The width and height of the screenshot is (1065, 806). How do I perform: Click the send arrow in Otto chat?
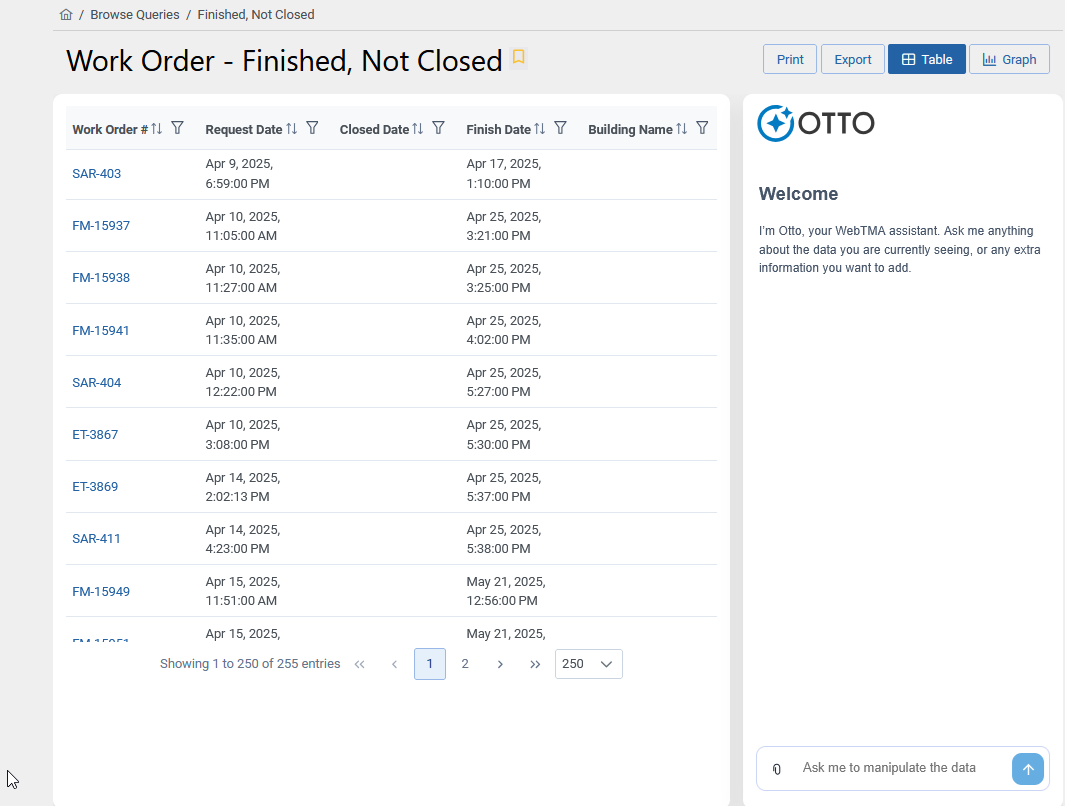coord(1027,769)
